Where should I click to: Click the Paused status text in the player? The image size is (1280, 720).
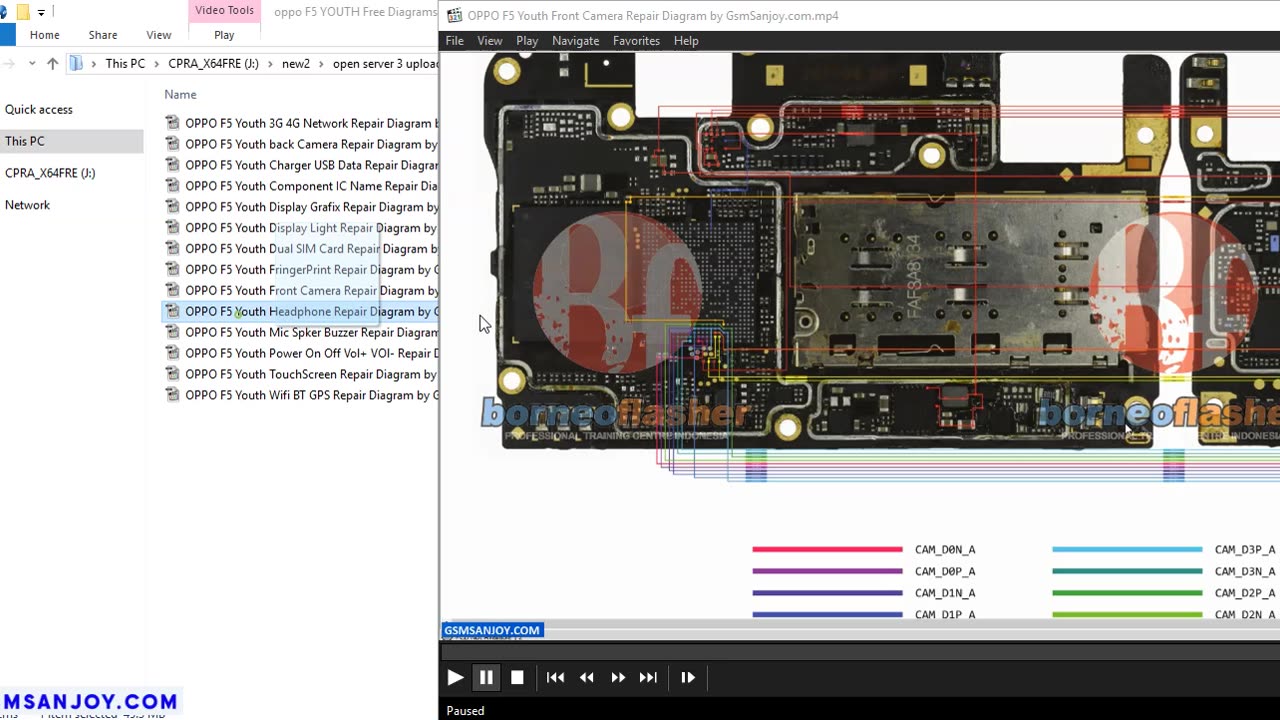point(465,711)
